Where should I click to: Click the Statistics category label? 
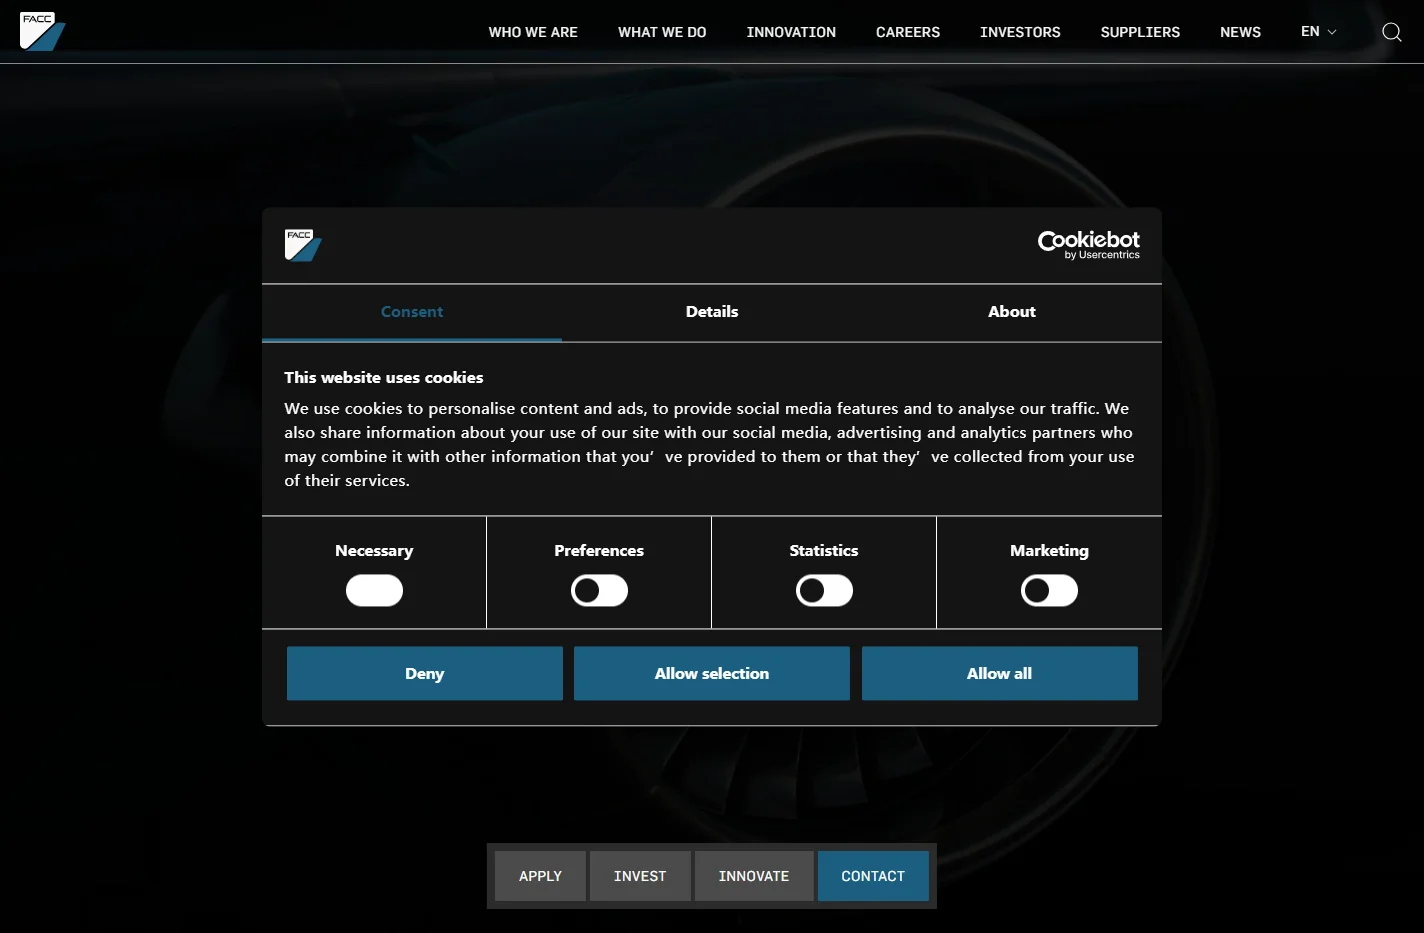[x=824, y=551]
